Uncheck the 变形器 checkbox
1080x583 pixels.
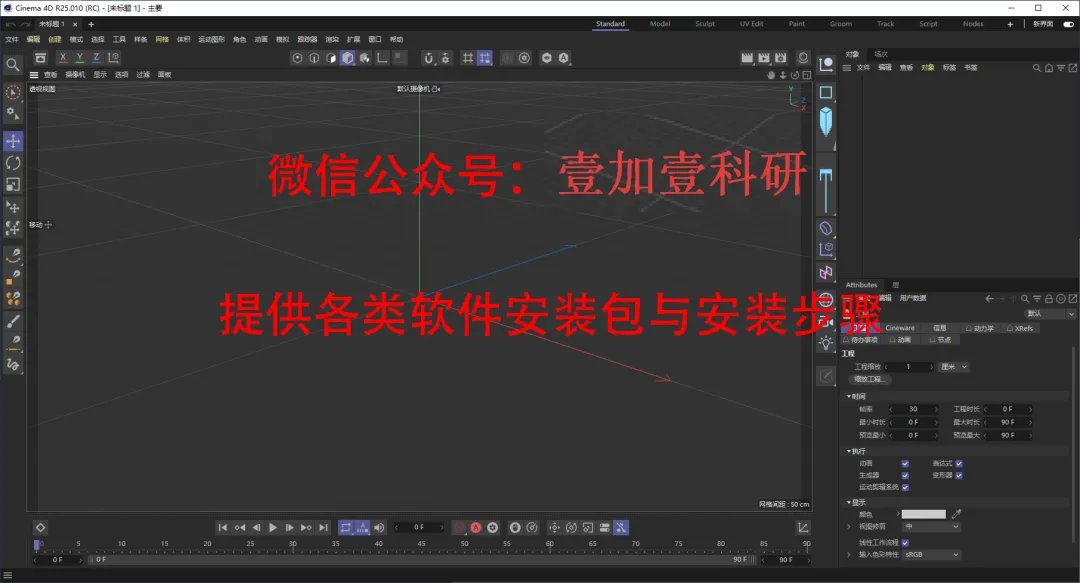[959, 475]
